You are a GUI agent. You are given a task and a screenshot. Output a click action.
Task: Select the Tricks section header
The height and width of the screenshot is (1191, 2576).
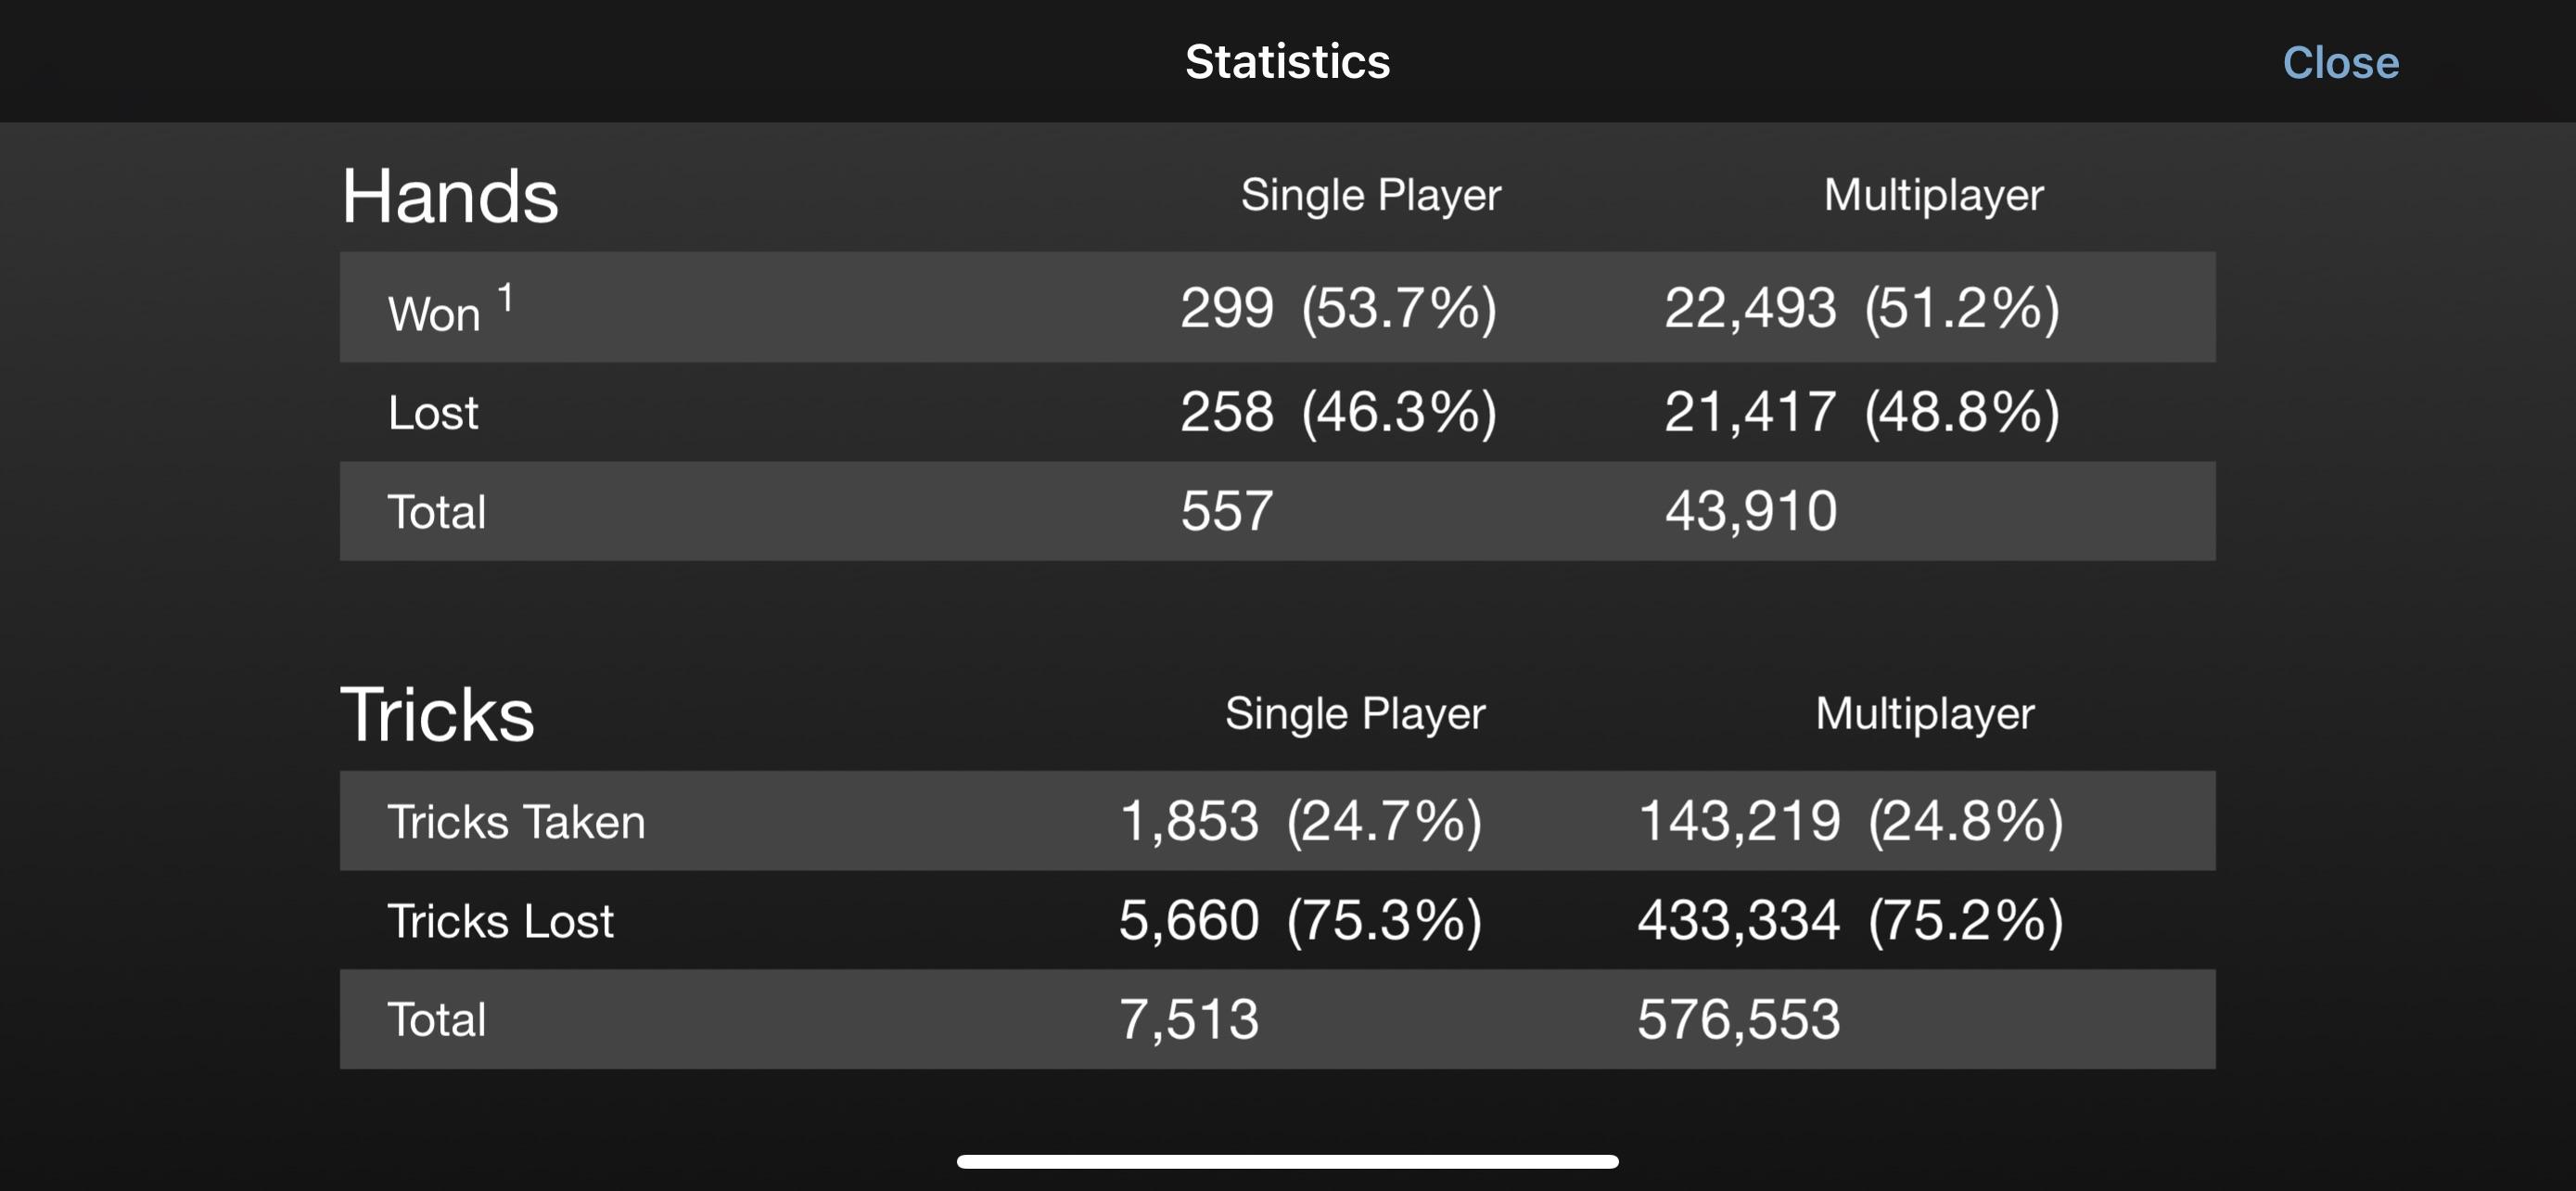[437, 713]
